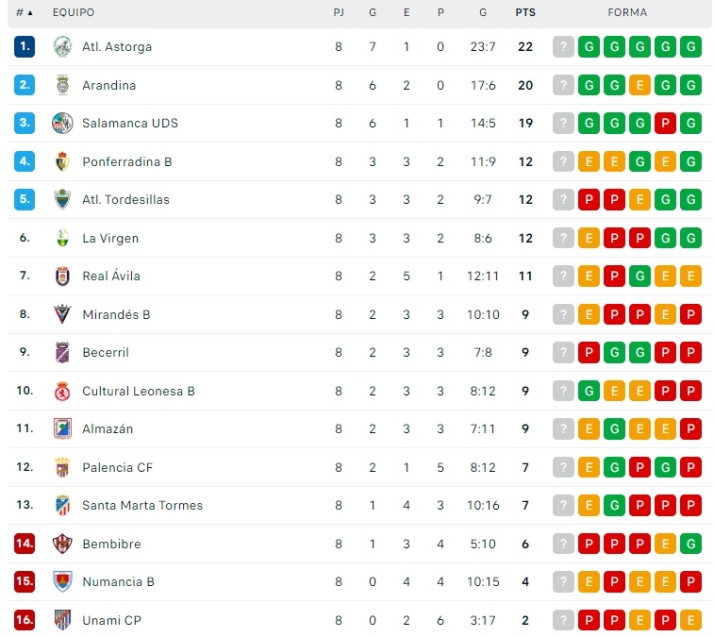Click the Unami CP crest icon

point(63,620)
